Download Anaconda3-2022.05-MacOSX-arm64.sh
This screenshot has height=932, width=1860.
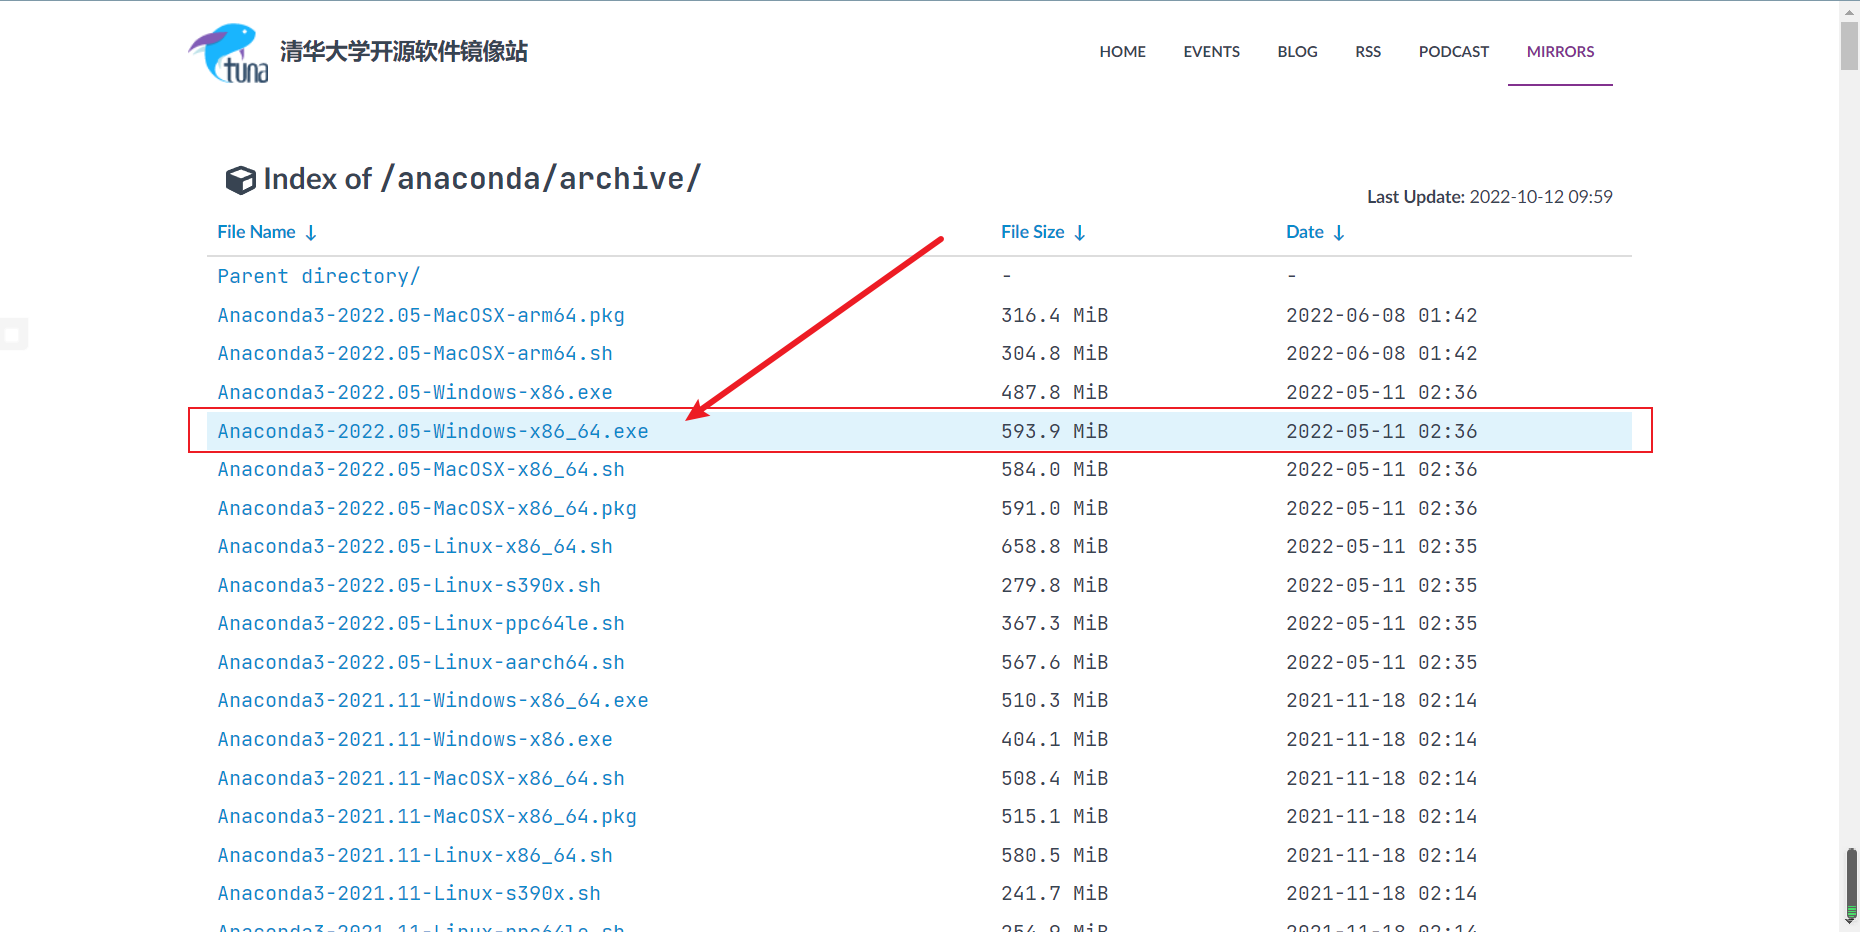(415, 353)
